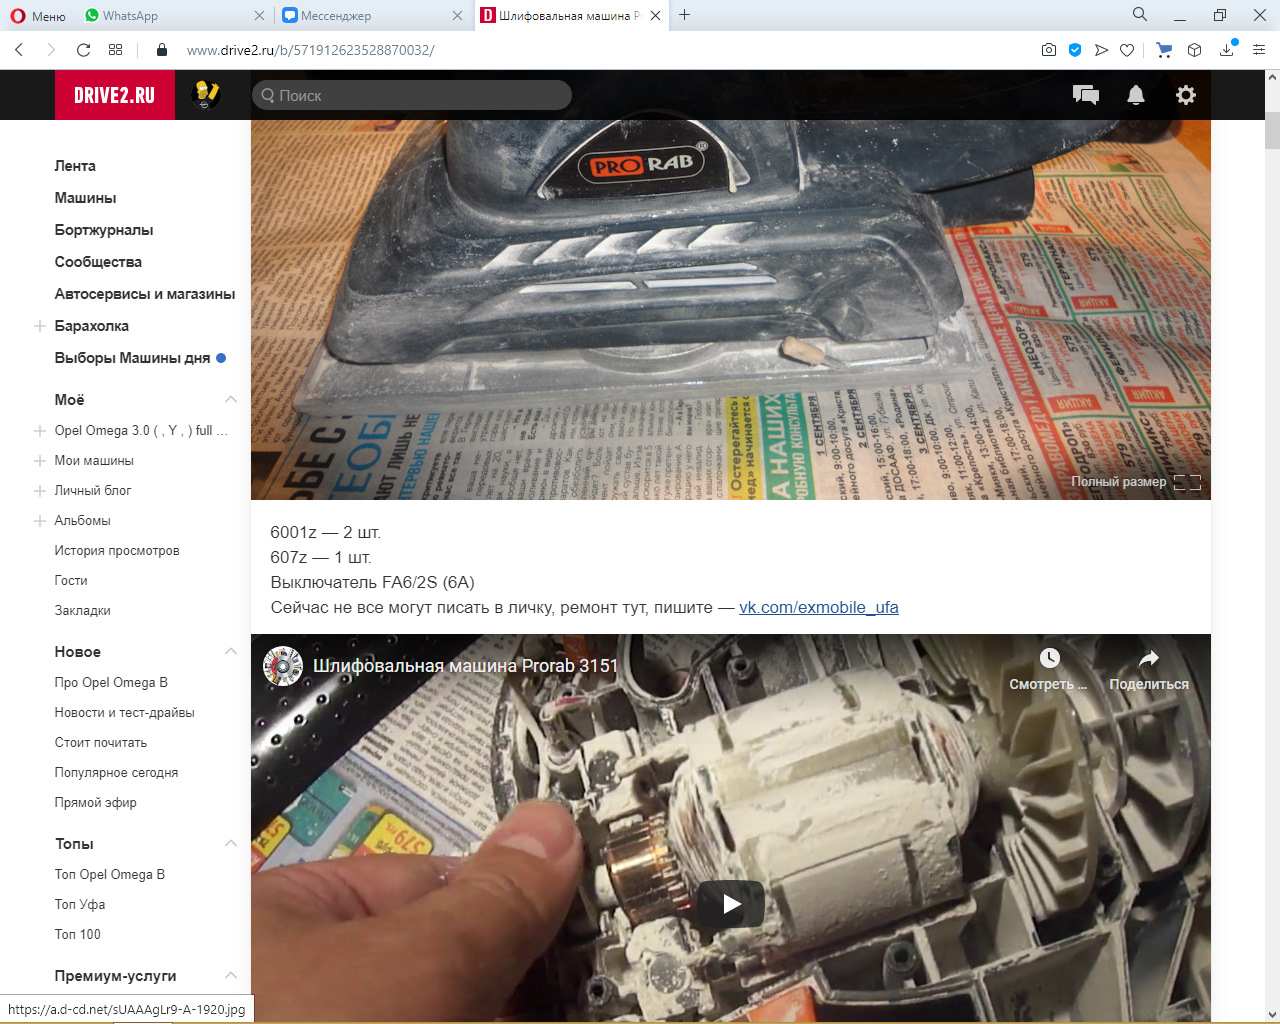The height and width of the screenshot is (1024, 1280).
Task: Open Бортжурналы in the sidebar
Action: pos(104,230)
